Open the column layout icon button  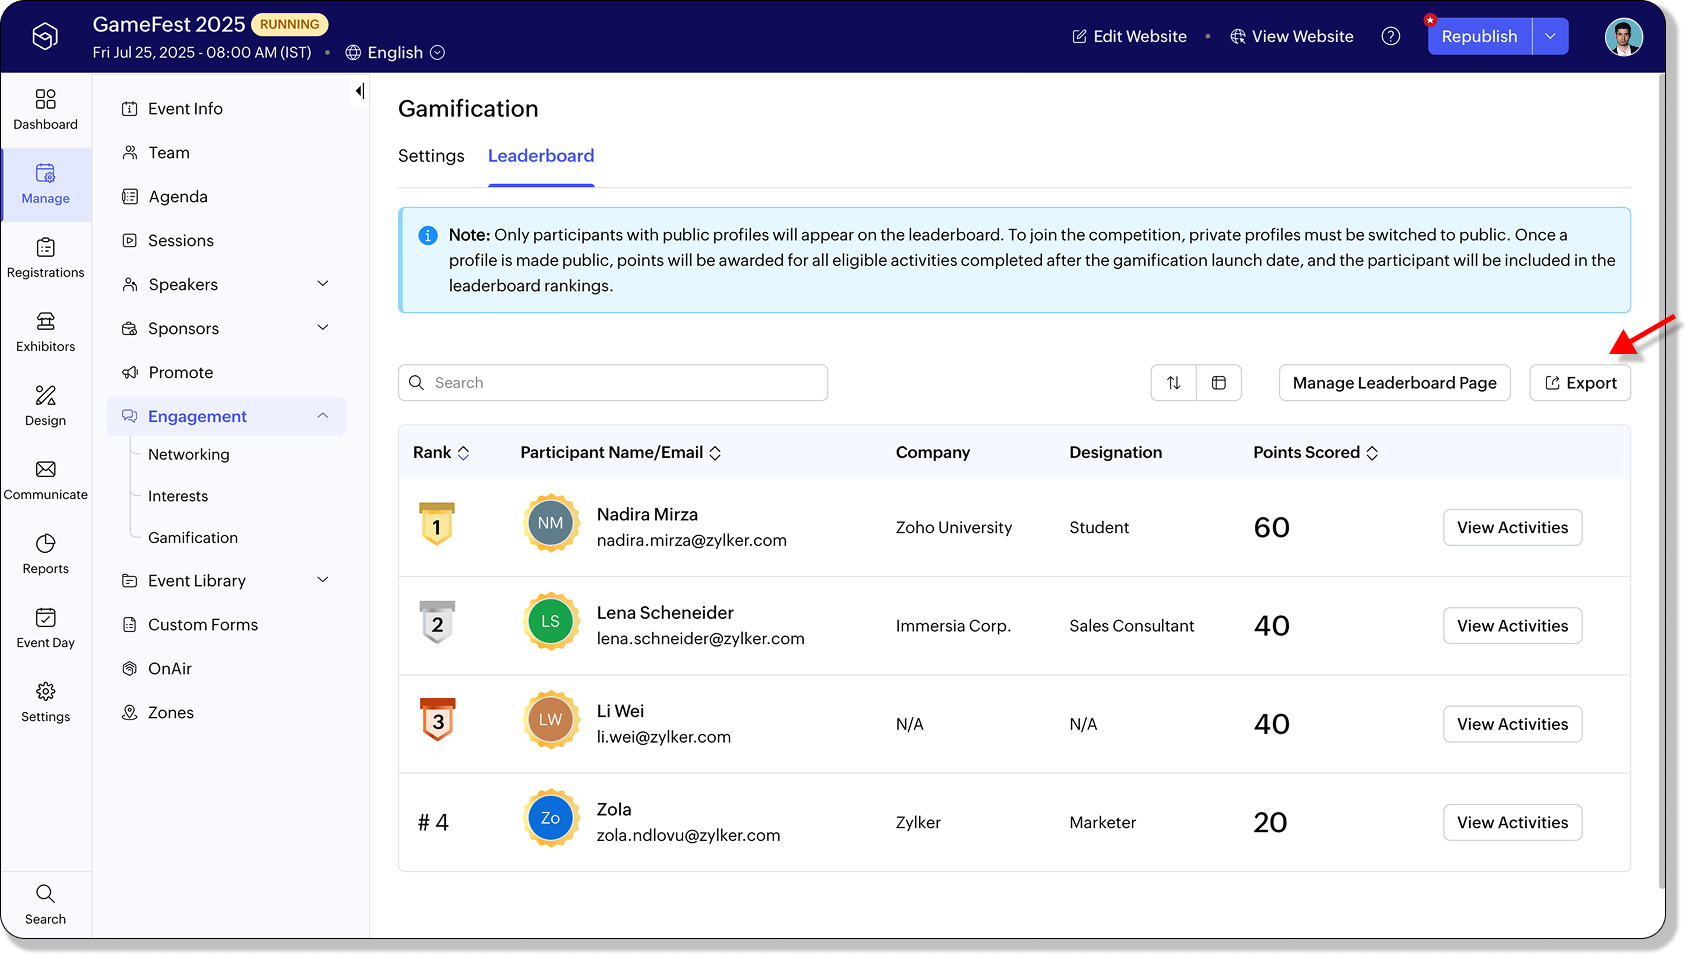click(1218, 383)
